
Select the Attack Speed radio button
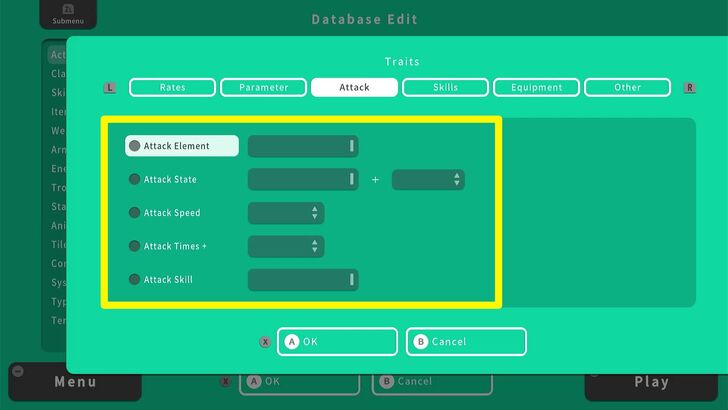[134, 213]
